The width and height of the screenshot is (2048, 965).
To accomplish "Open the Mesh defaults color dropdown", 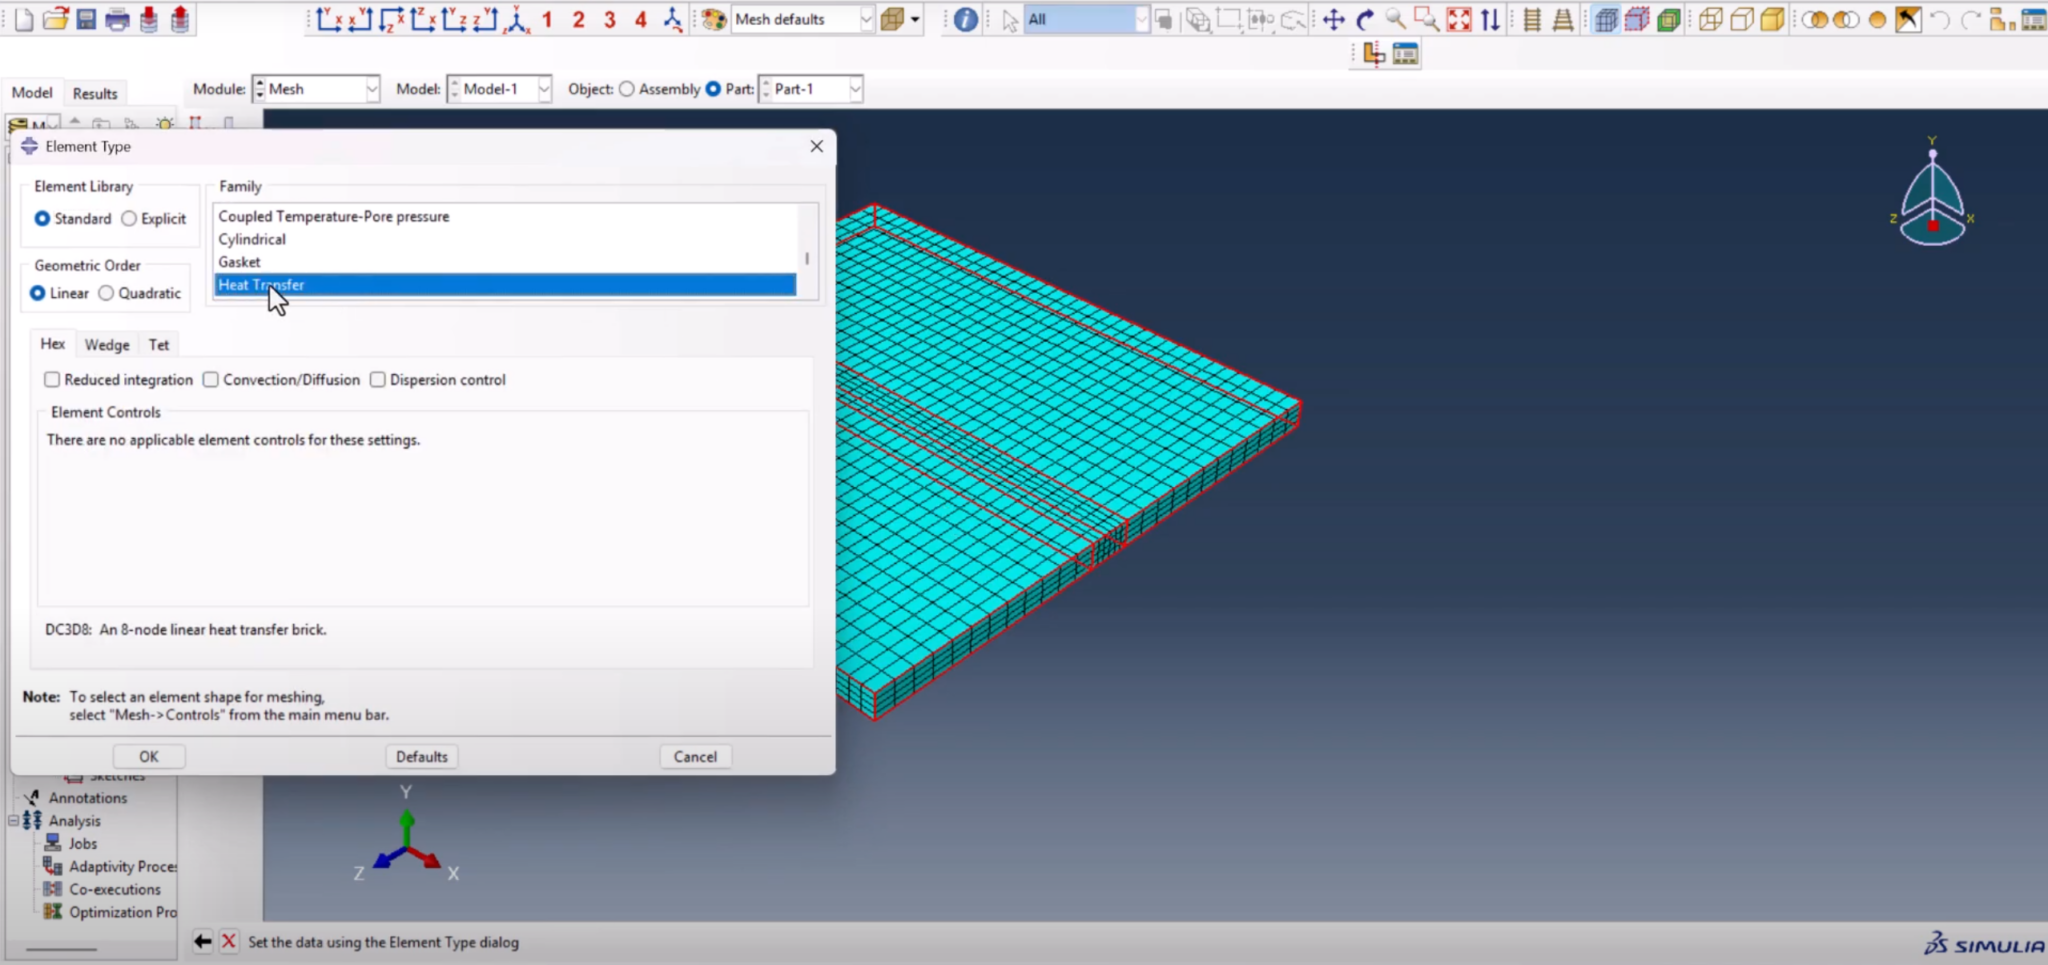I will click(866, 19).
